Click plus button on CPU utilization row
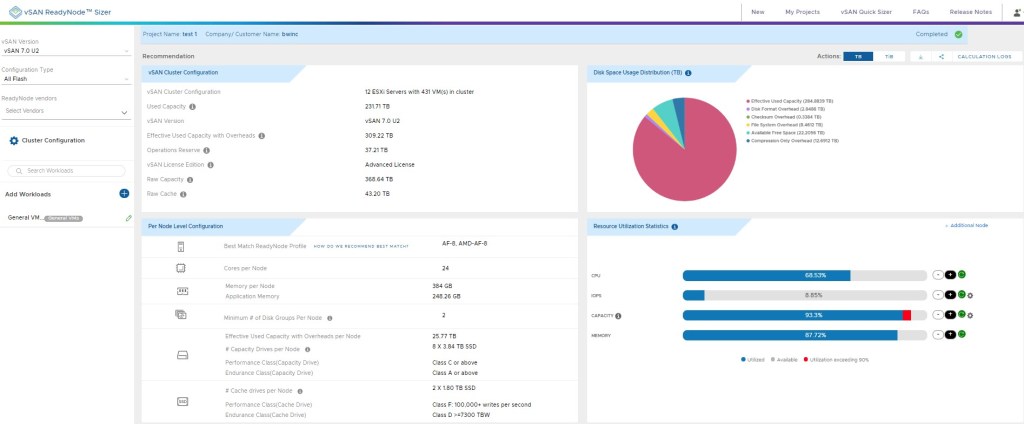The image size is (1024, 424). tap(949, 274)
